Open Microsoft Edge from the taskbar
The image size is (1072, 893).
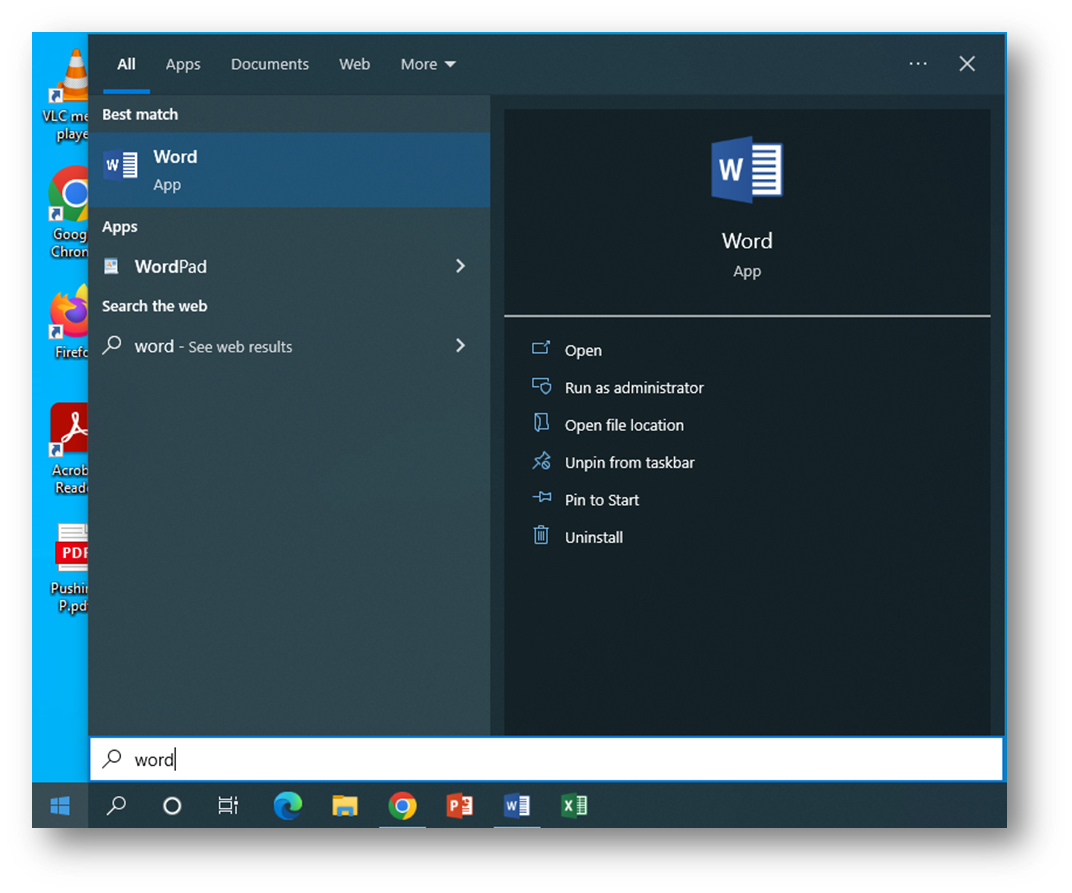click(x=288, y=805)
